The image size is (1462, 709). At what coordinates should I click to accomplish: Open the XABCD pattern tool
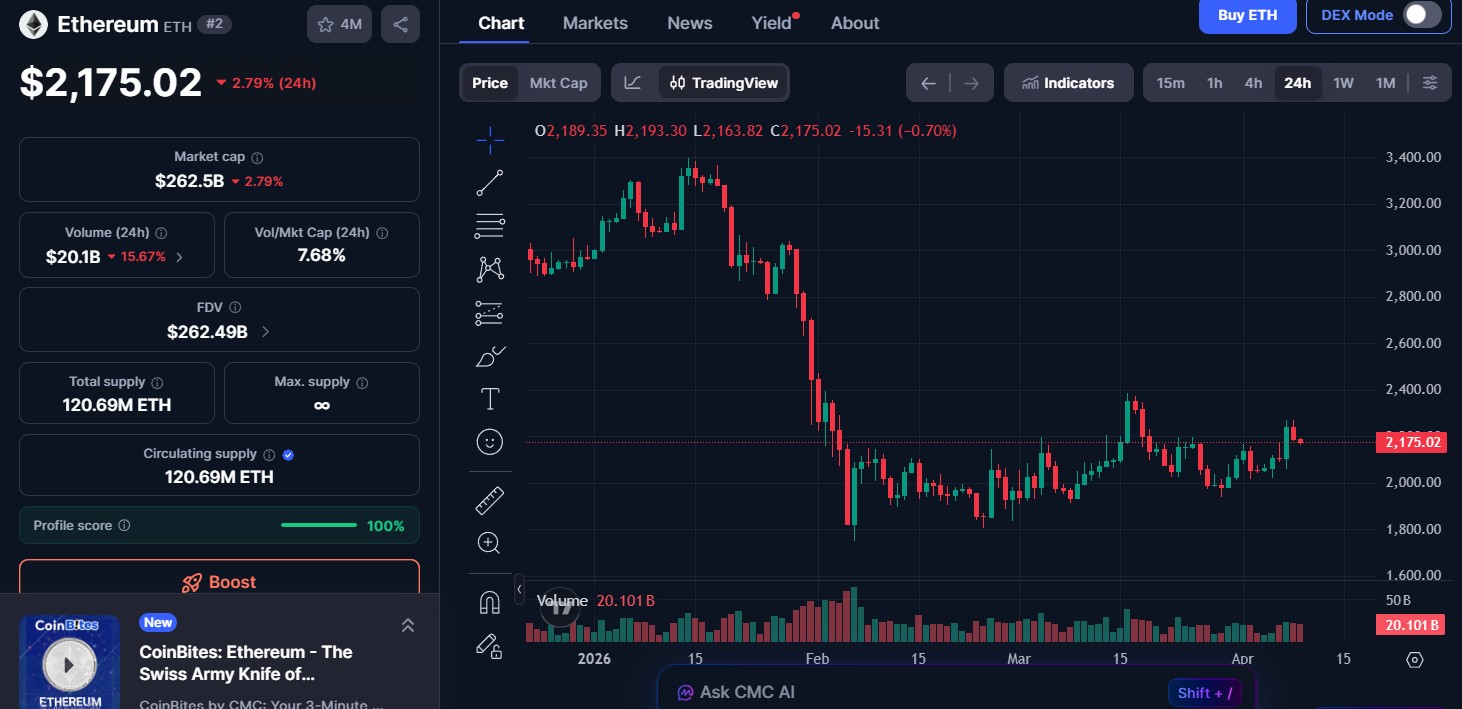[489, 269]
